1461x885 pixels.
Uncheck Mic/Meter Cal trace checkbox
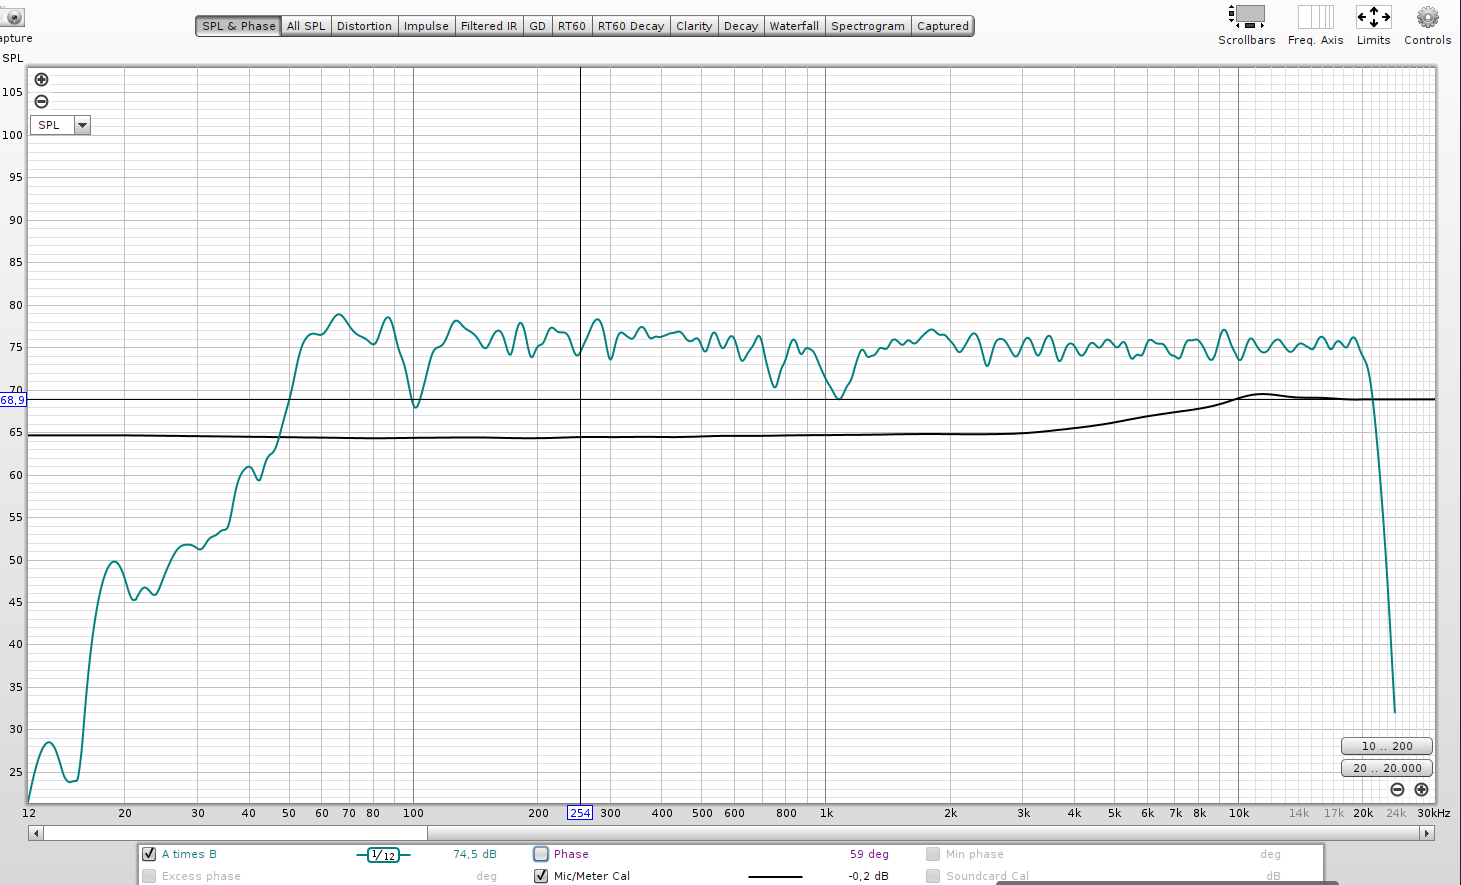[x=541, y=876]
